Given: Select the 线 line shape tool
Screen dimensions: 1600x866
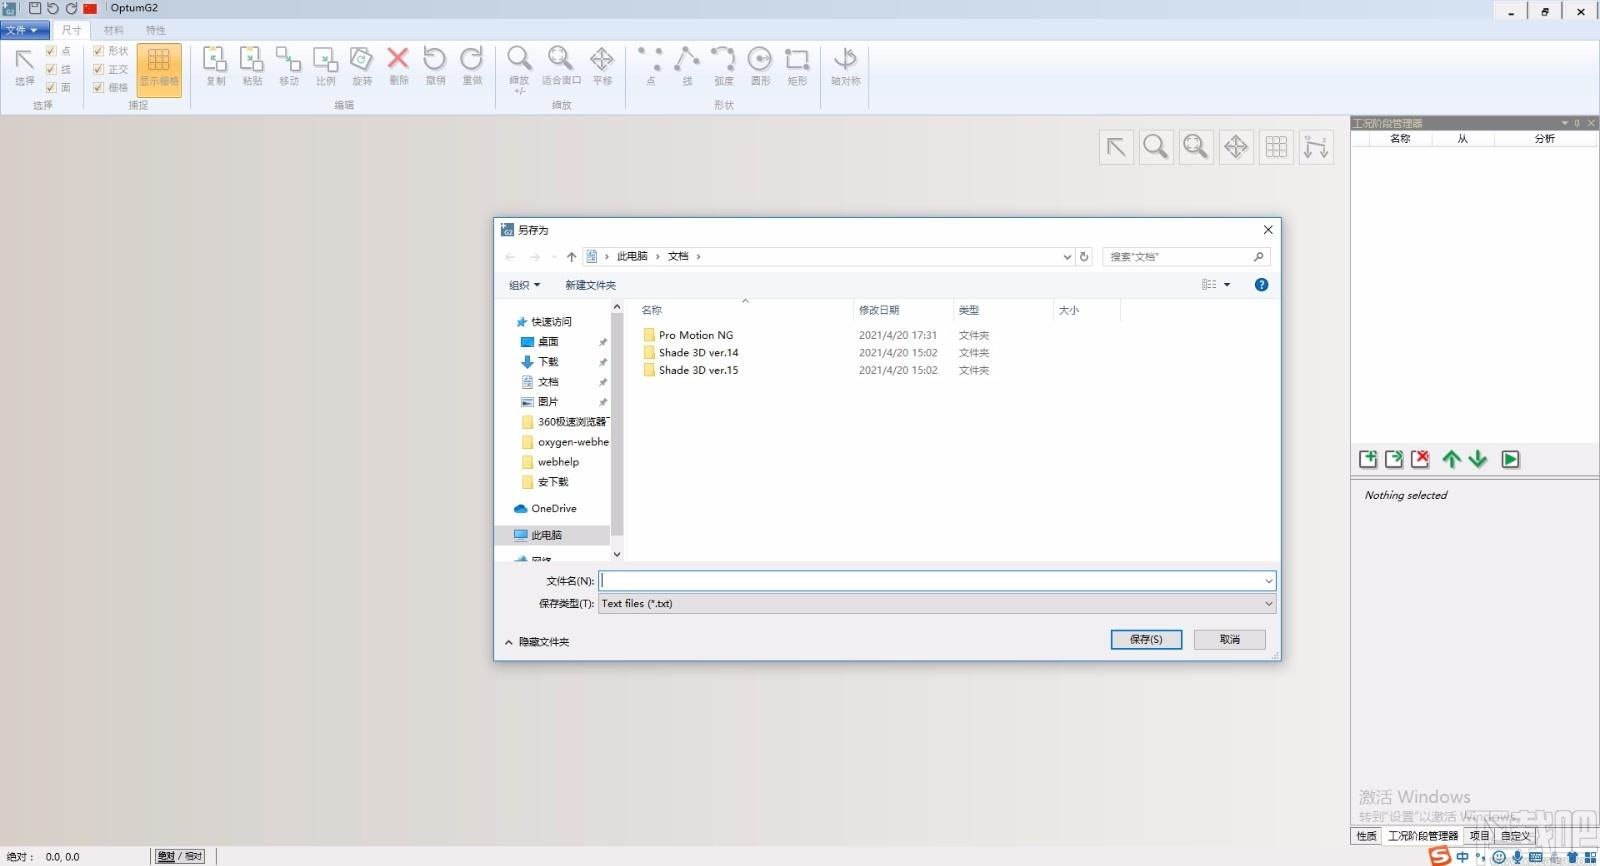Looking at the screenshot, I should [687, 66].
